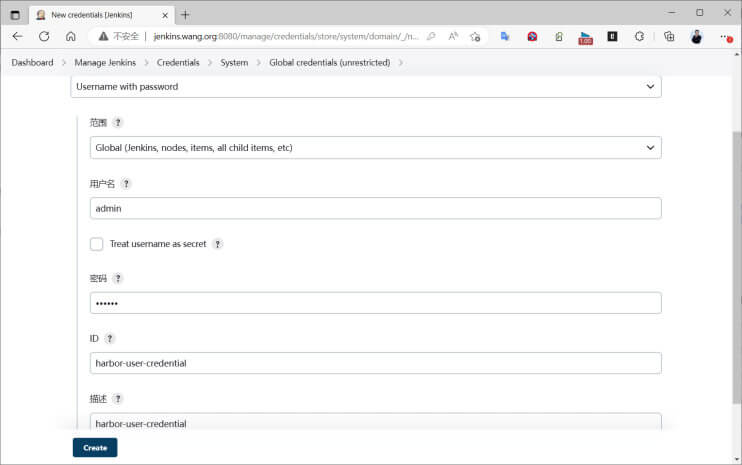
Task: Click the ID field with harbor-user-credential
Action: point(376,363)
